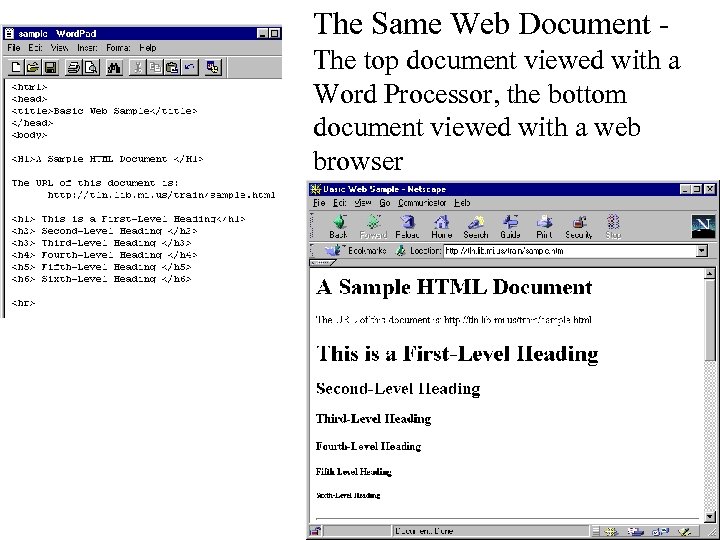Click the vertical scrollbar thumb in Netscape

pyautogui.click(x=709, y=320)
